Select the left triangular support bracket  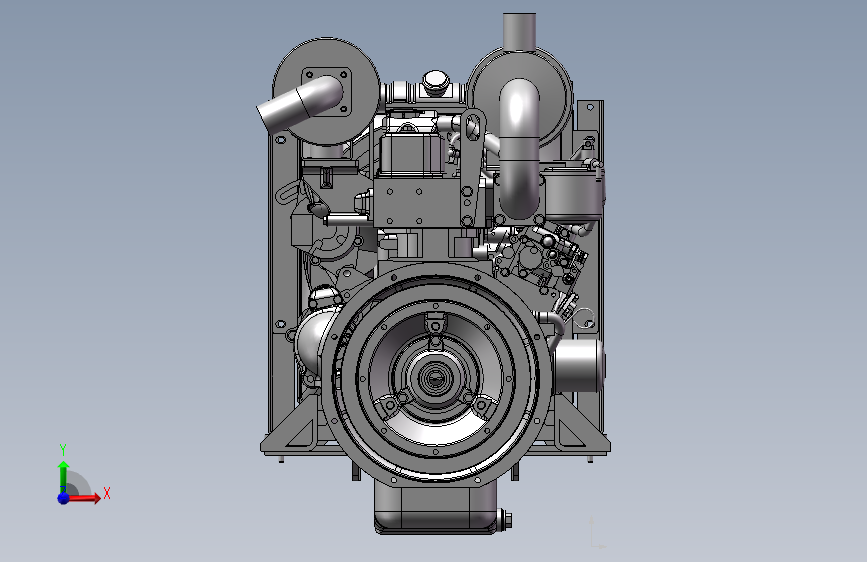[x=293, y=426]
